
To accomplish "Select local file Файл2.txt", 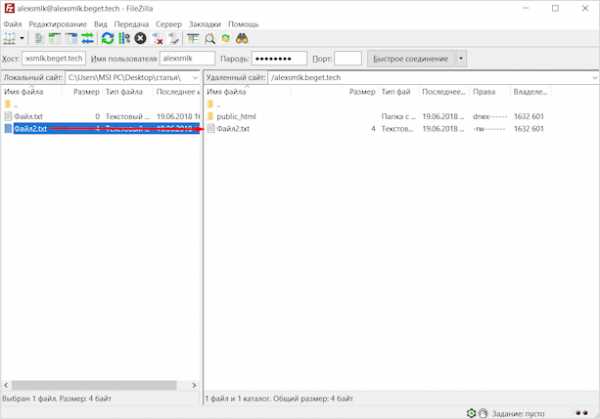I will pyautogui.click(x=102, y=129).
